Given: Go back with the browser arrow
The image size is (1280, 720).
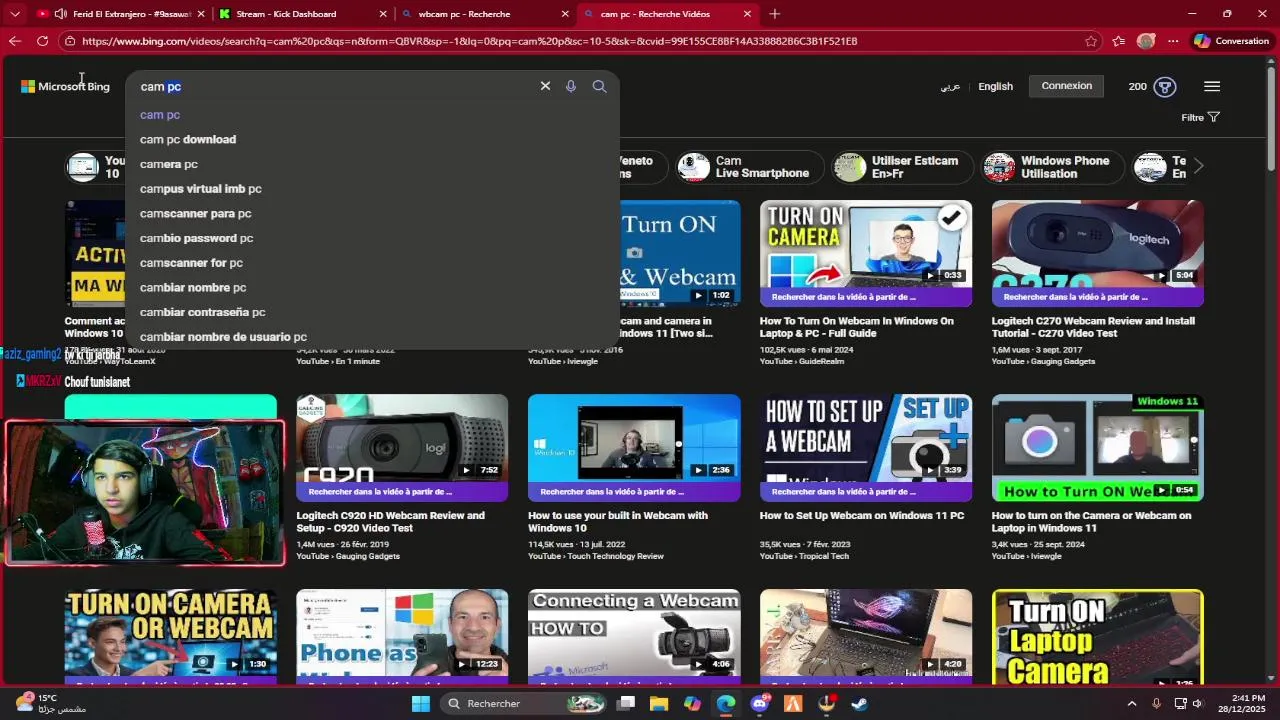Looking at the screenshot, I should [14, 41].
